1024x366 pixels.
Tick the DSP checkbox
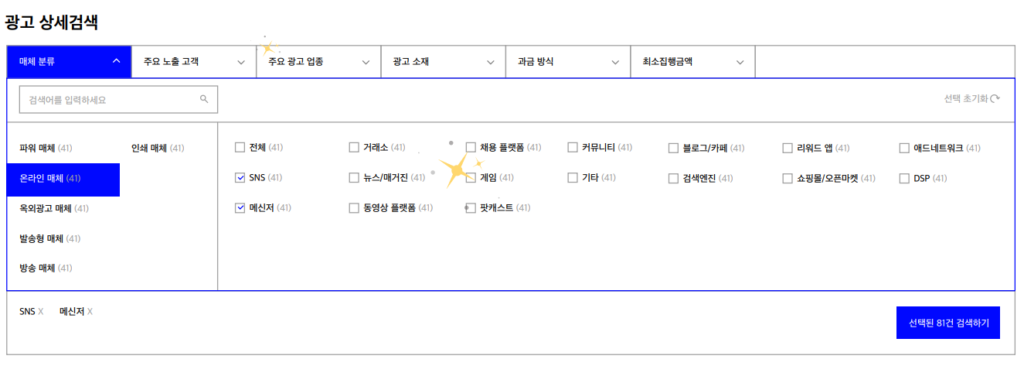point(904,178)
